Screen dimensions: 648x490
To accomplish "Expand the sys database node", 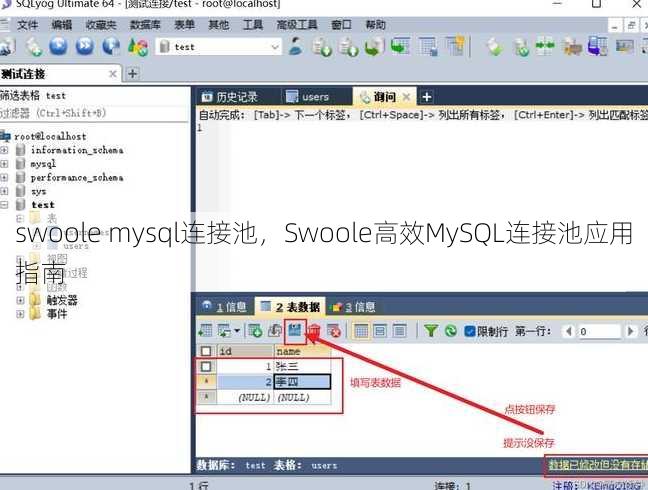I will (x=4, y=191).
